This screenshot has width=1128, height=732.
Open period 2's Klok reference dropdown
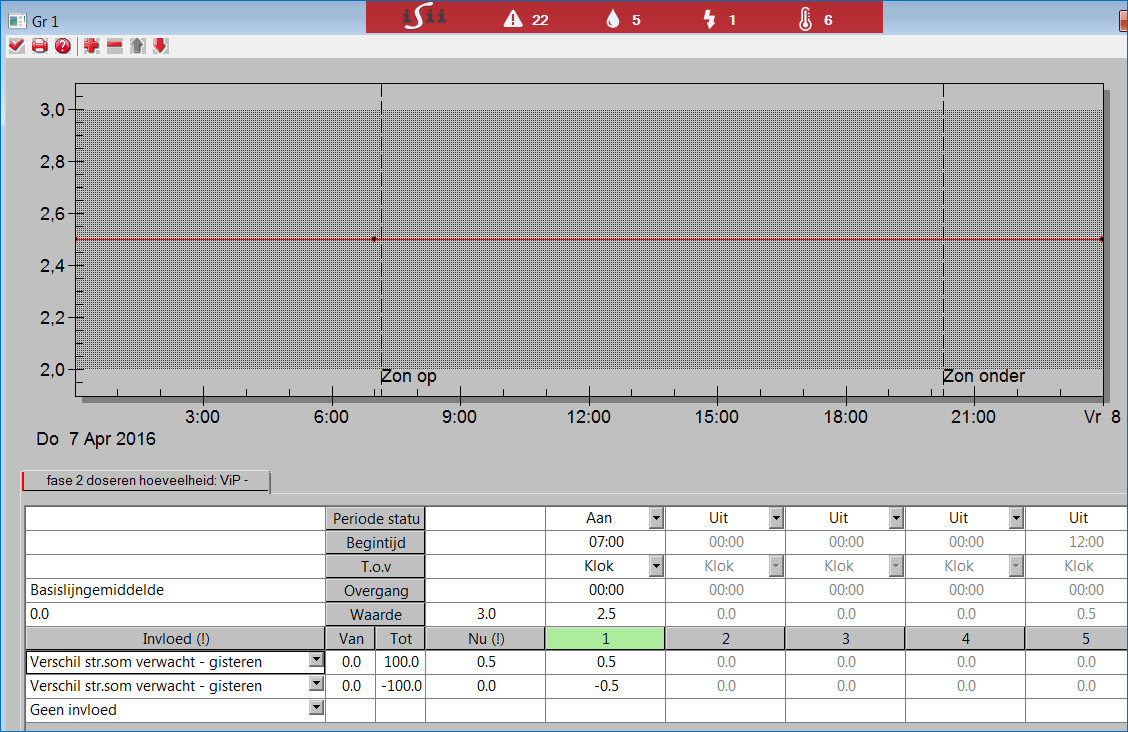[776, 566]
